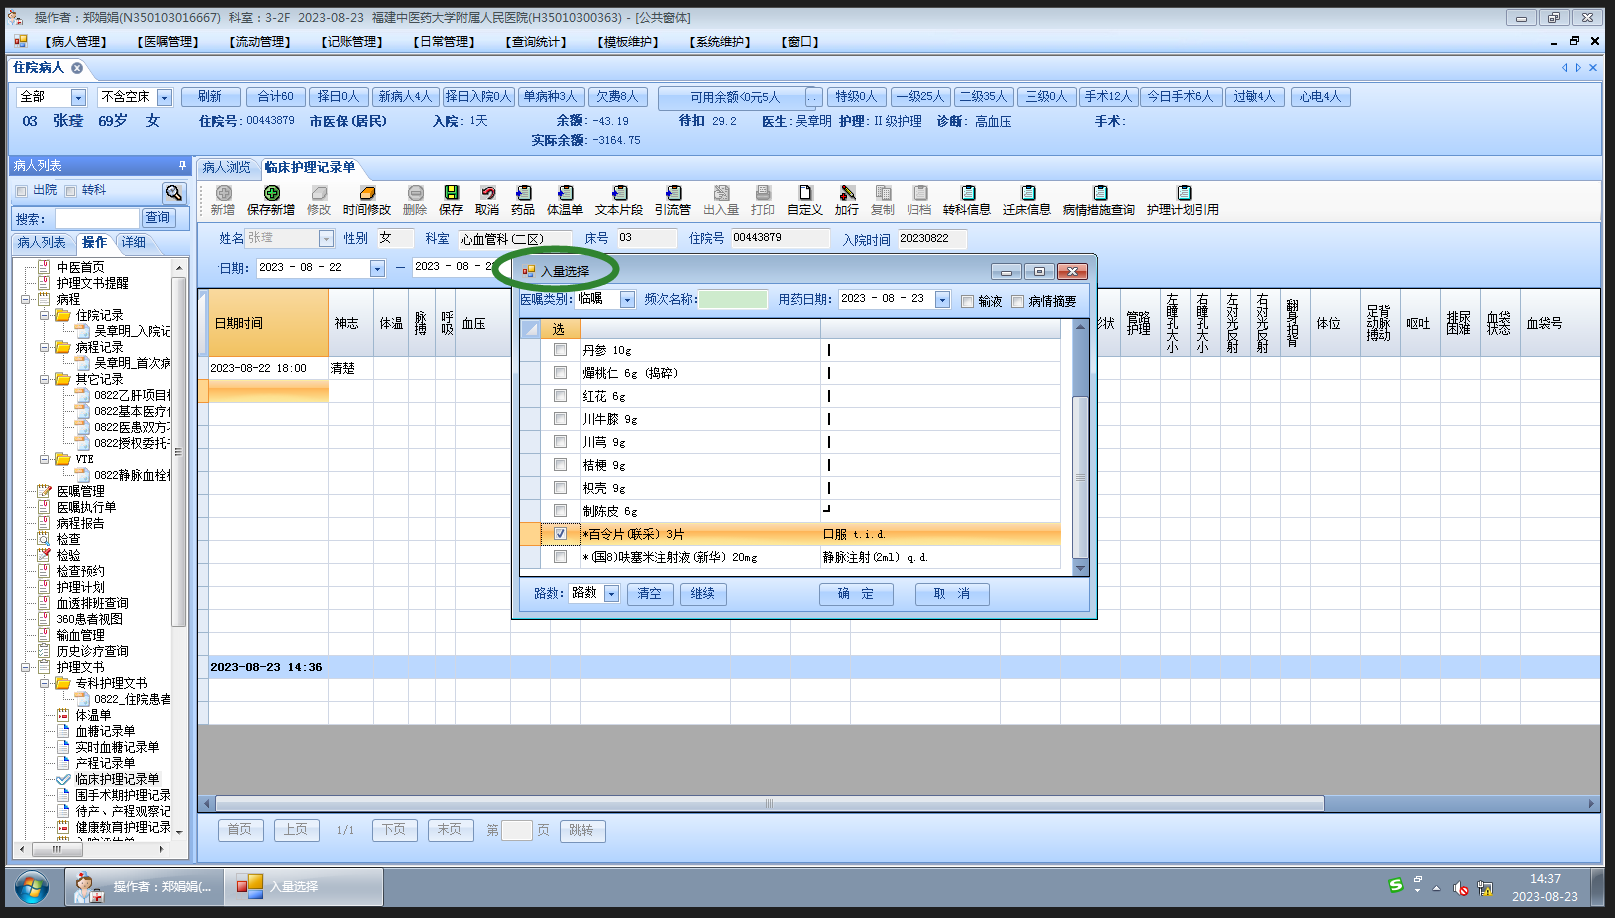
Task: Click the 保存 floppy disk icon
Action: [451, 193]
